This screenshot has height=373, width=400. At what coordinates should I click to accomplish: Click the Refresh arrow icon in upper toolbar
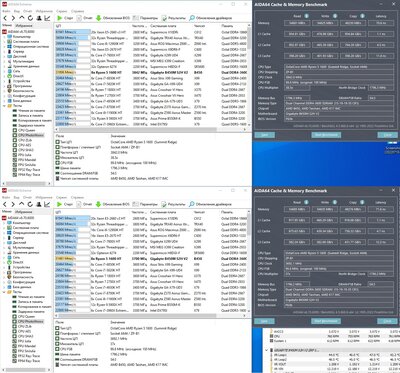tap(31, 18)
